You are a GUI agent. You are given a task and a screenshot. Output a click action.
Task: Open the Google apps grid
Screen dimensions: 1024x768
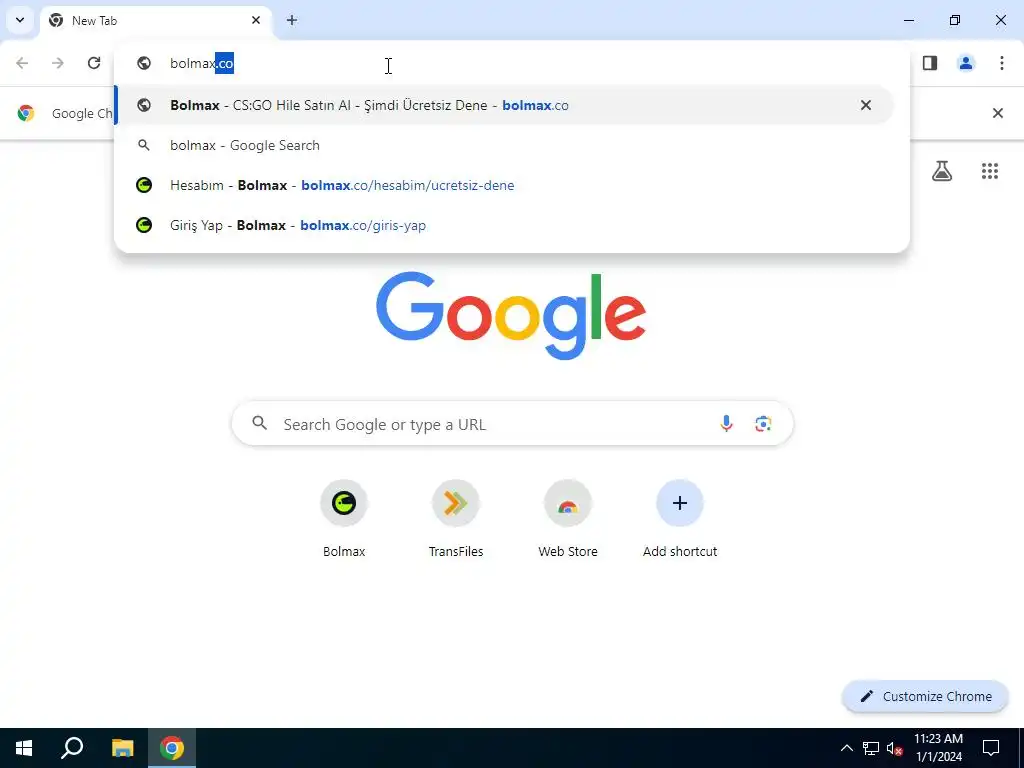990,171
